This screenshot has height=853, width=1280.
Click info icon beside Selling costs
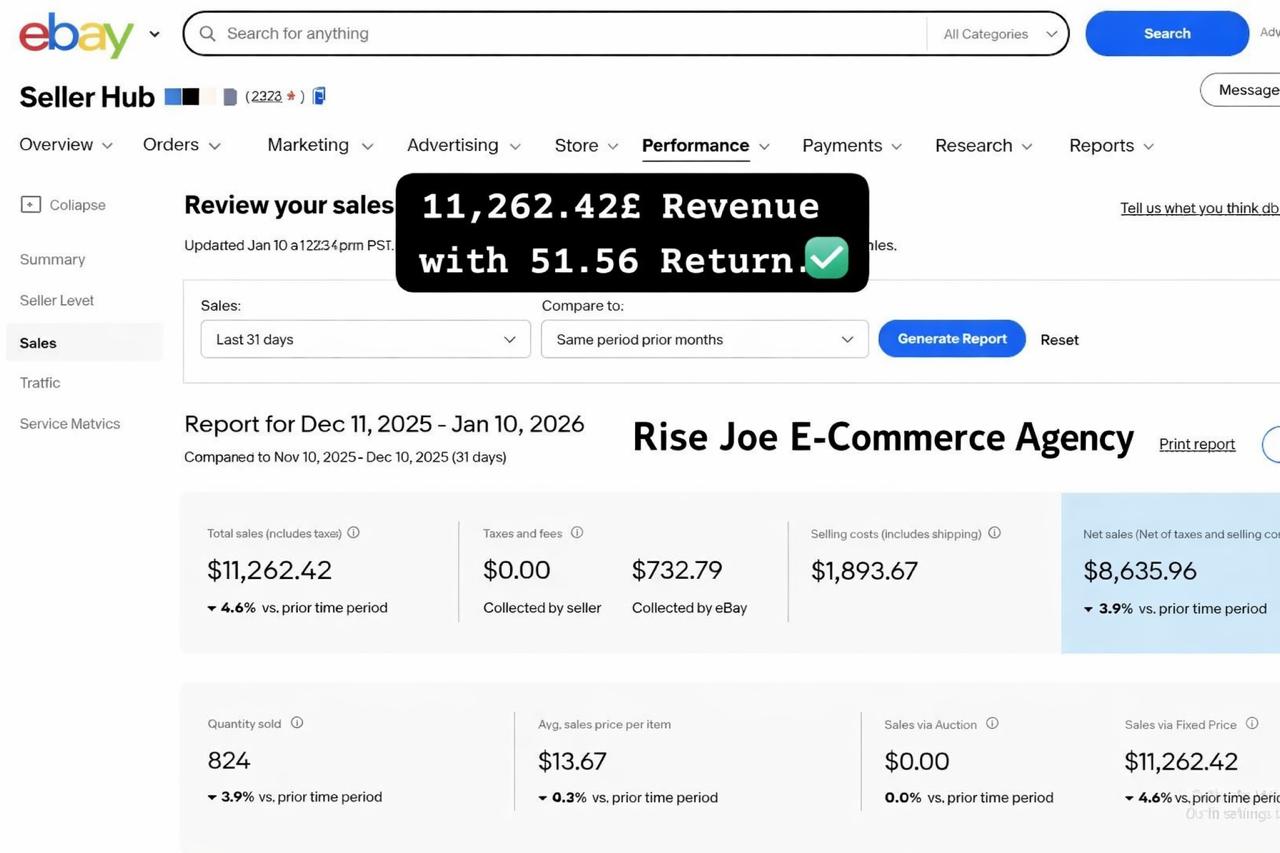tap(994, 533)
